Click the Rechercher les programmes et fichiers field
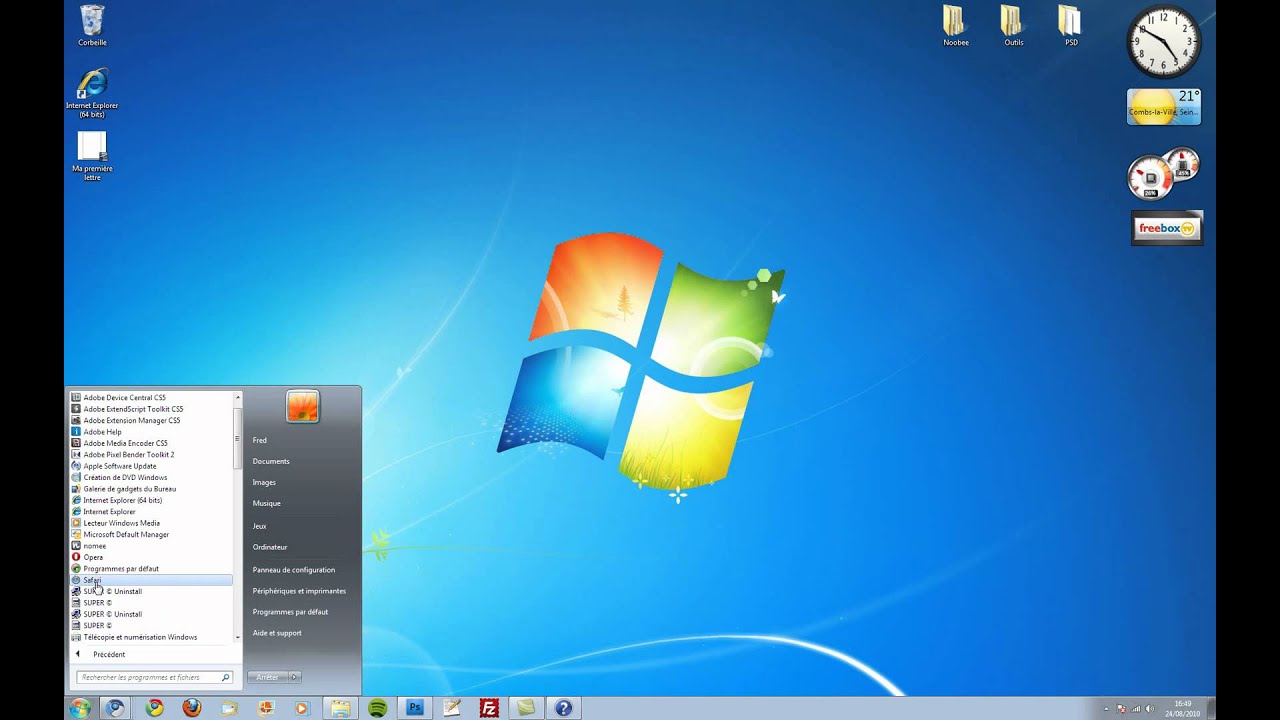This screenshot has width=1280, height=720. (155, 677)
